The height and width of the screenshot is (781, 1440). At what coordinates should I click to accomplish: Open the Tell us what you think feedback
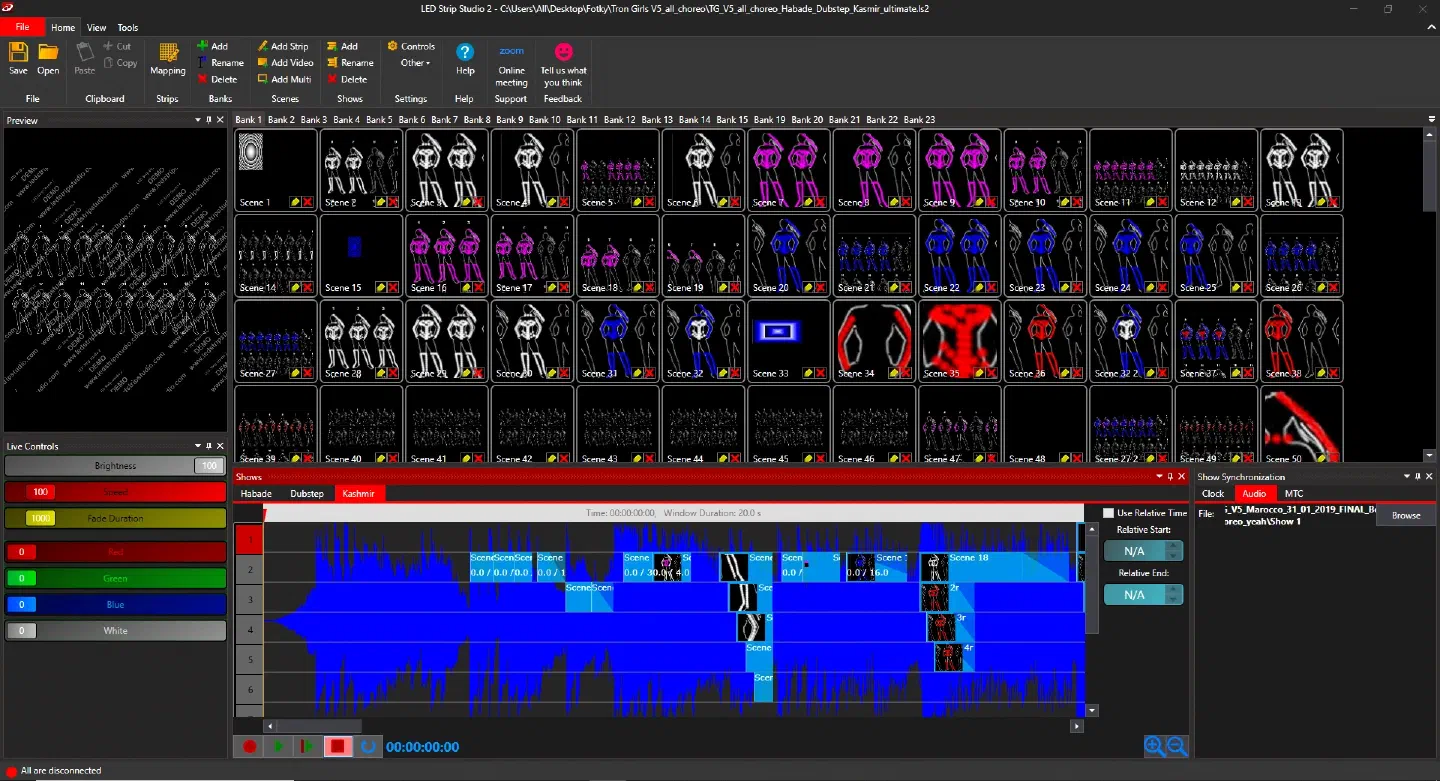point(564,64)
